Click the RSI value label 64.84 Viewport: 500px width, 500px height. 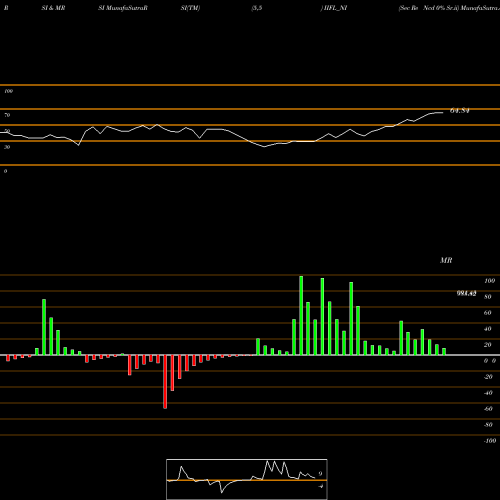tap(460, 111)
